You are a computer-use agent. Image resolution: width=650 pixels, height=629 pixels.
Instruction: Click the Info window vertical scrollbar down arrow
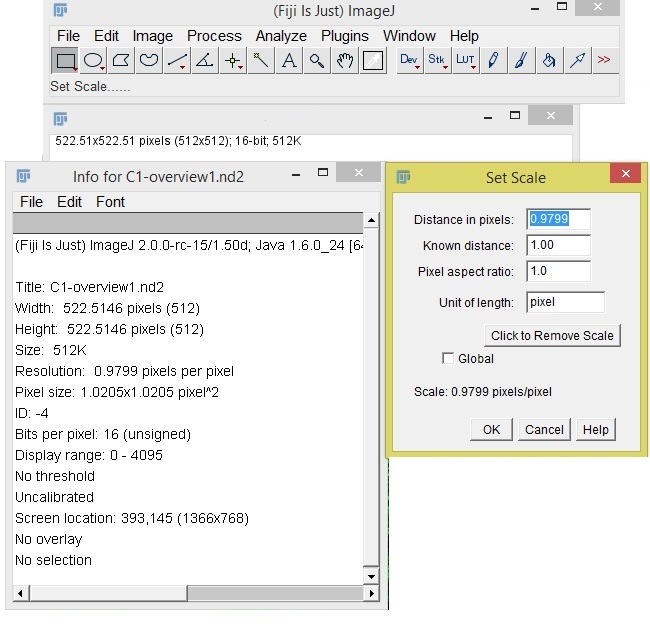tap(371, 576)
